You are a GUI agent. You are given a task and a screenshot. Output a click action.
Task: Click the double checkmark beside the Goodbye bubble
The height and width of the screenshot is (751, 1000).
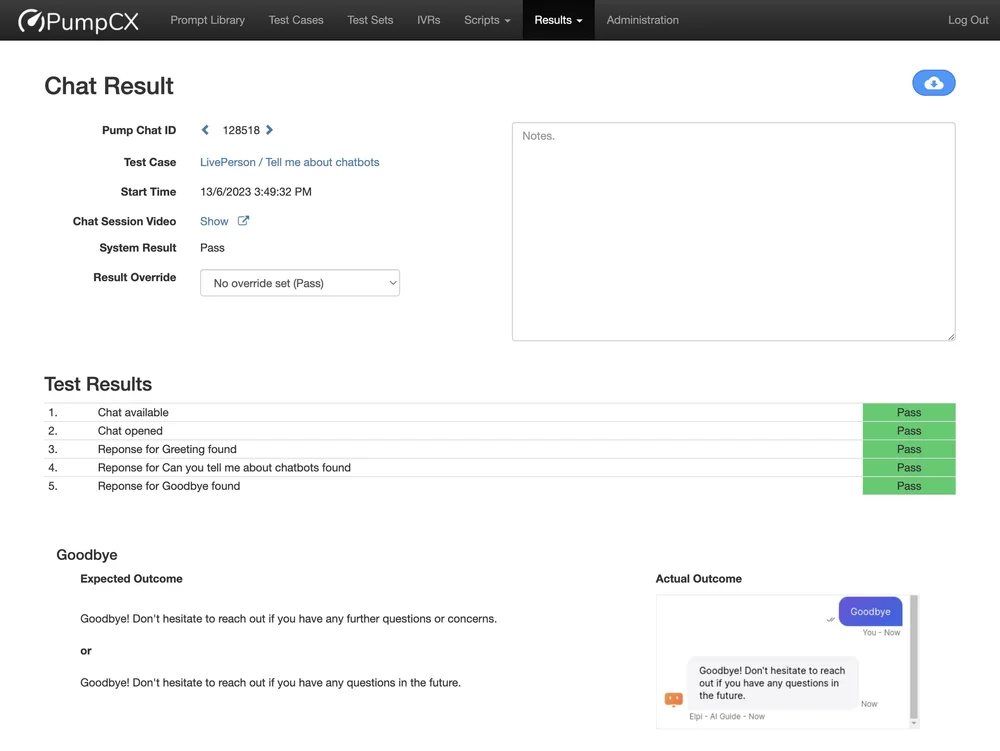pyautogui.click(x=830, y=619)
